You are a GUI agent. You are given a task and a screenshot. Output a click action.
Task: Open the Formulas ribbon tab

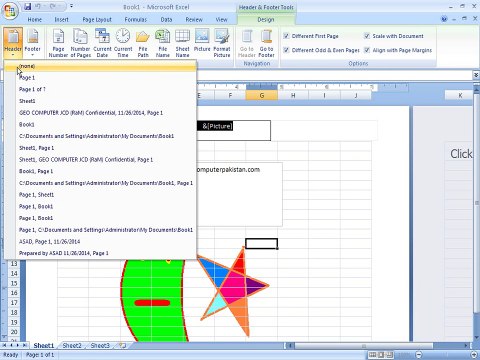[136, 20]
